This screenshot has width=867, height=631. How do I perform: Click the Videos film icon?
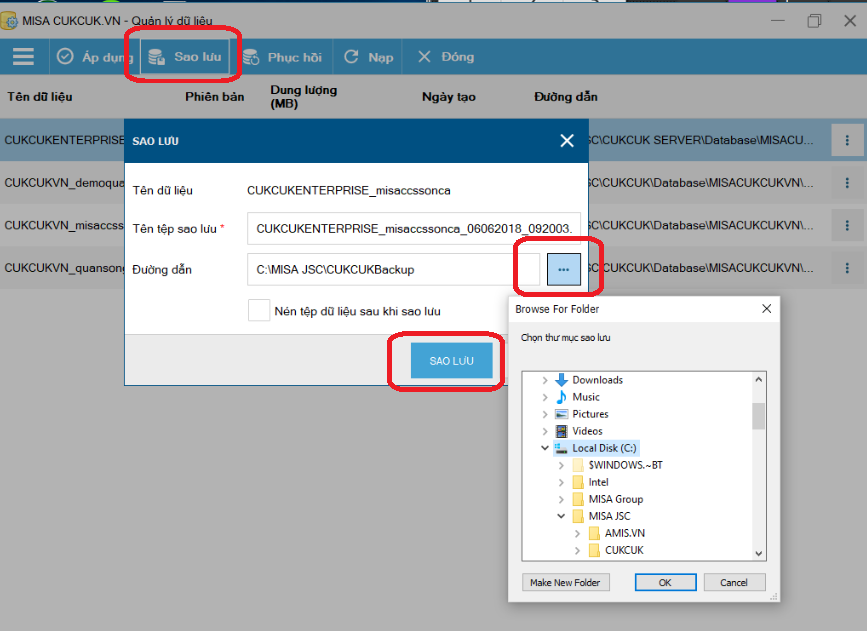coord(561,431)
